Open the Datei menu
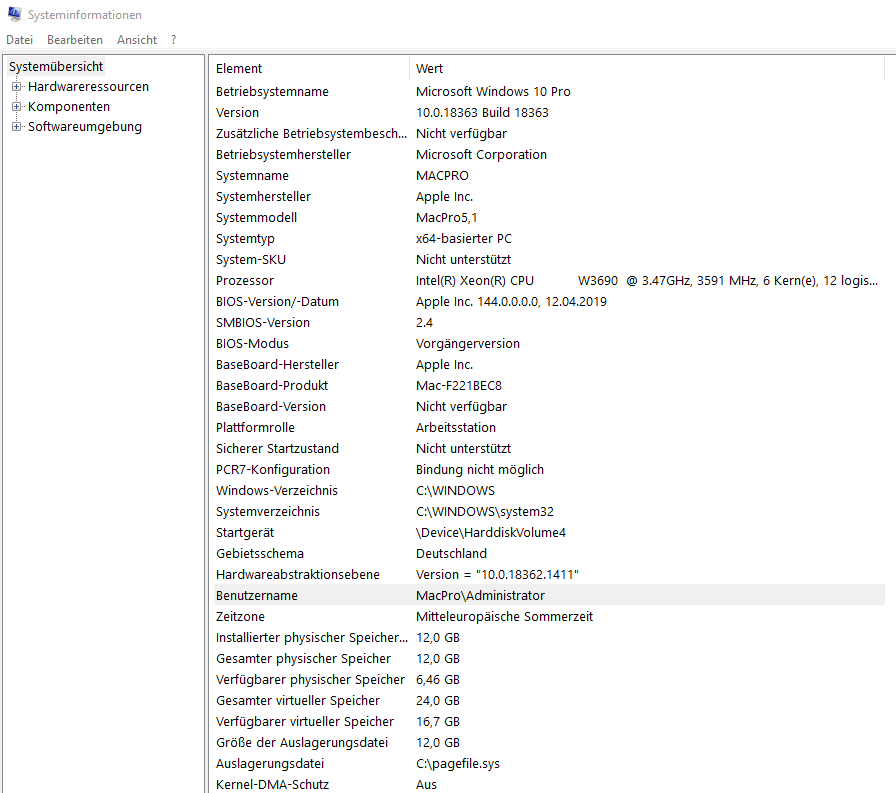 (19, 40)
